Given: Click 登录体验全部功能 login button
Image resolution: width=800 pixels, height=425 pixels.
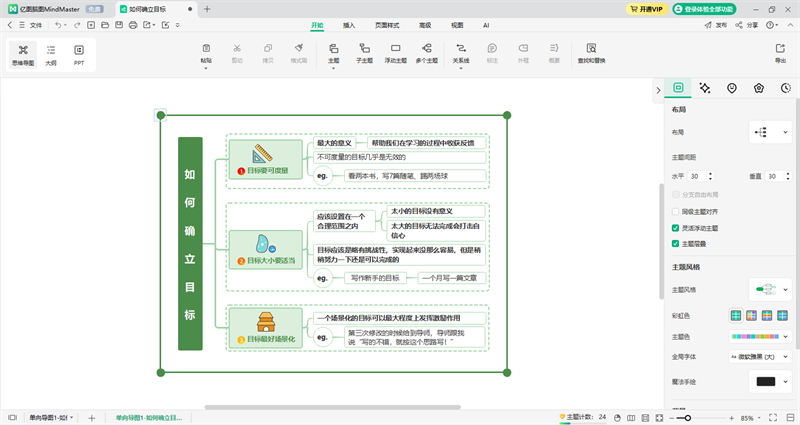Looking at the screenshot, I should 704,9.
